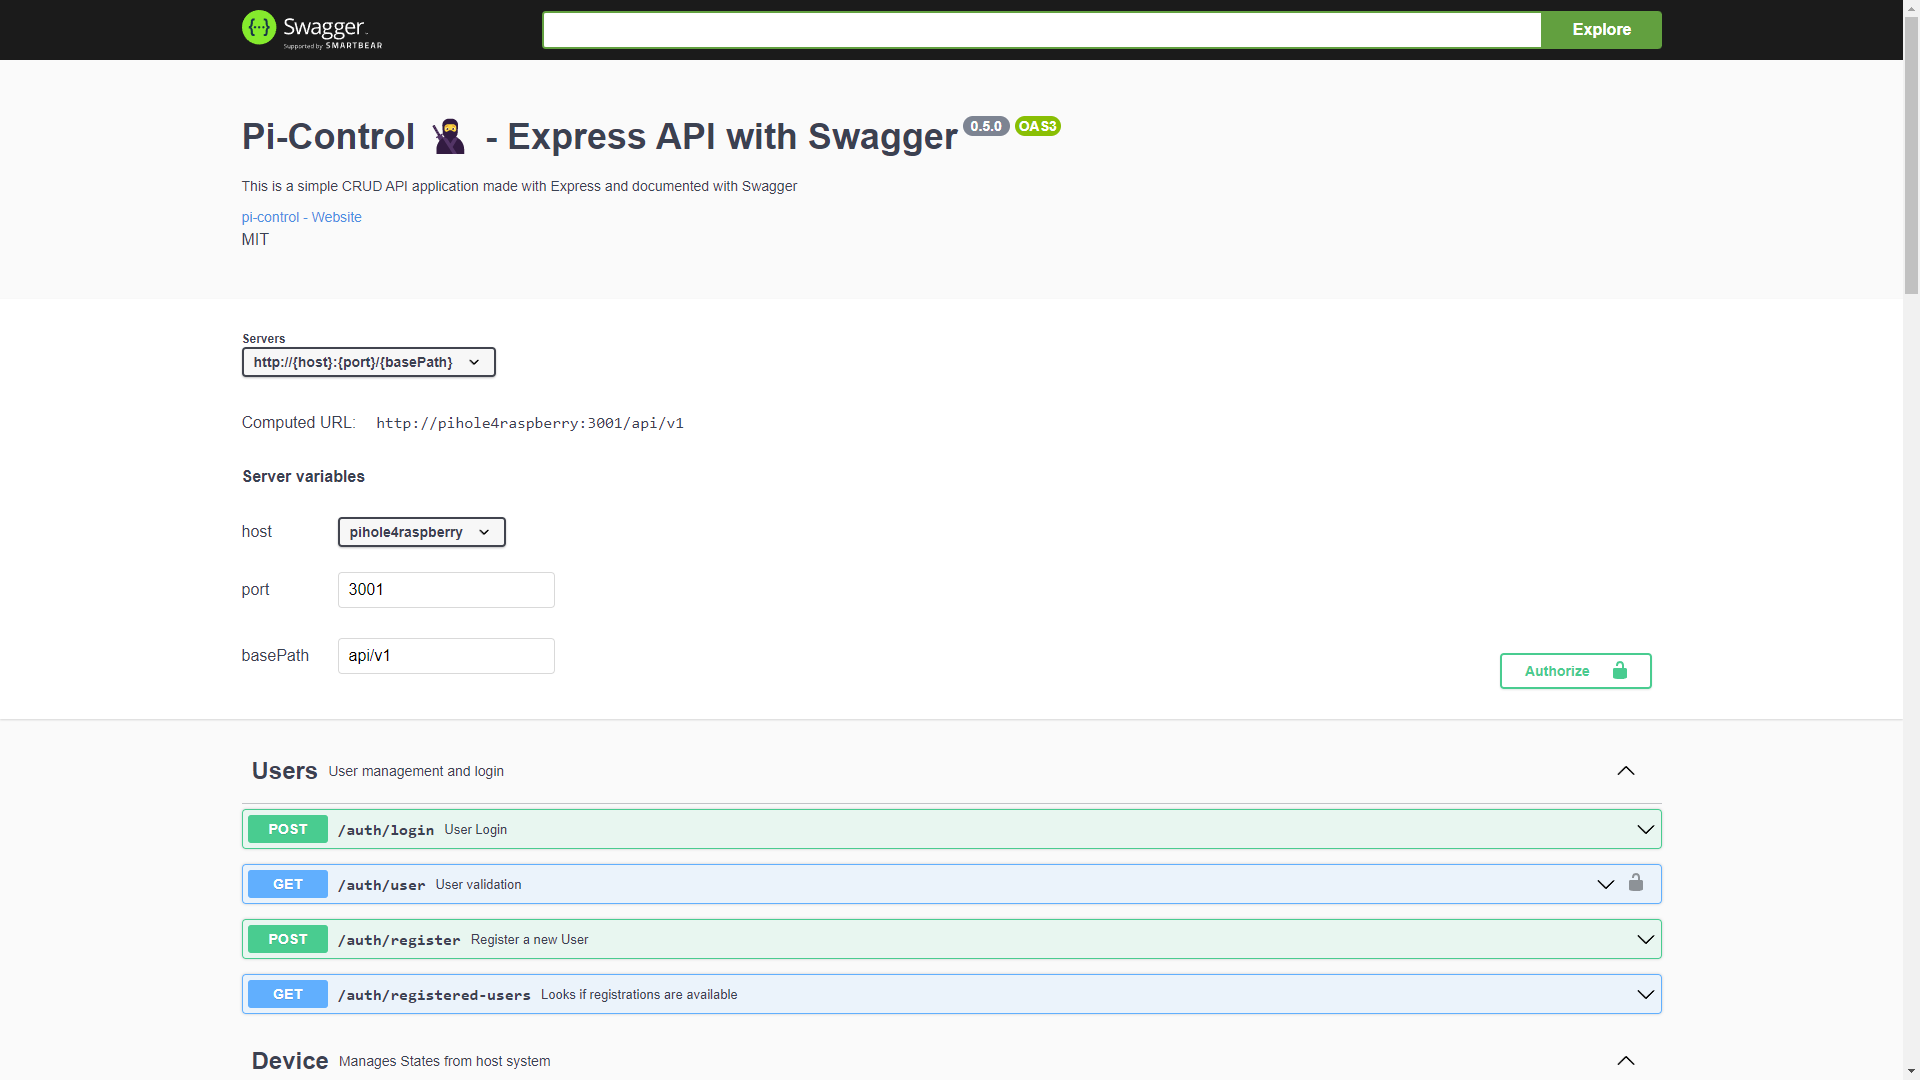The image size is (1920, 1080).
Task: Open the pi-control Website link
Action: (301, 217)
